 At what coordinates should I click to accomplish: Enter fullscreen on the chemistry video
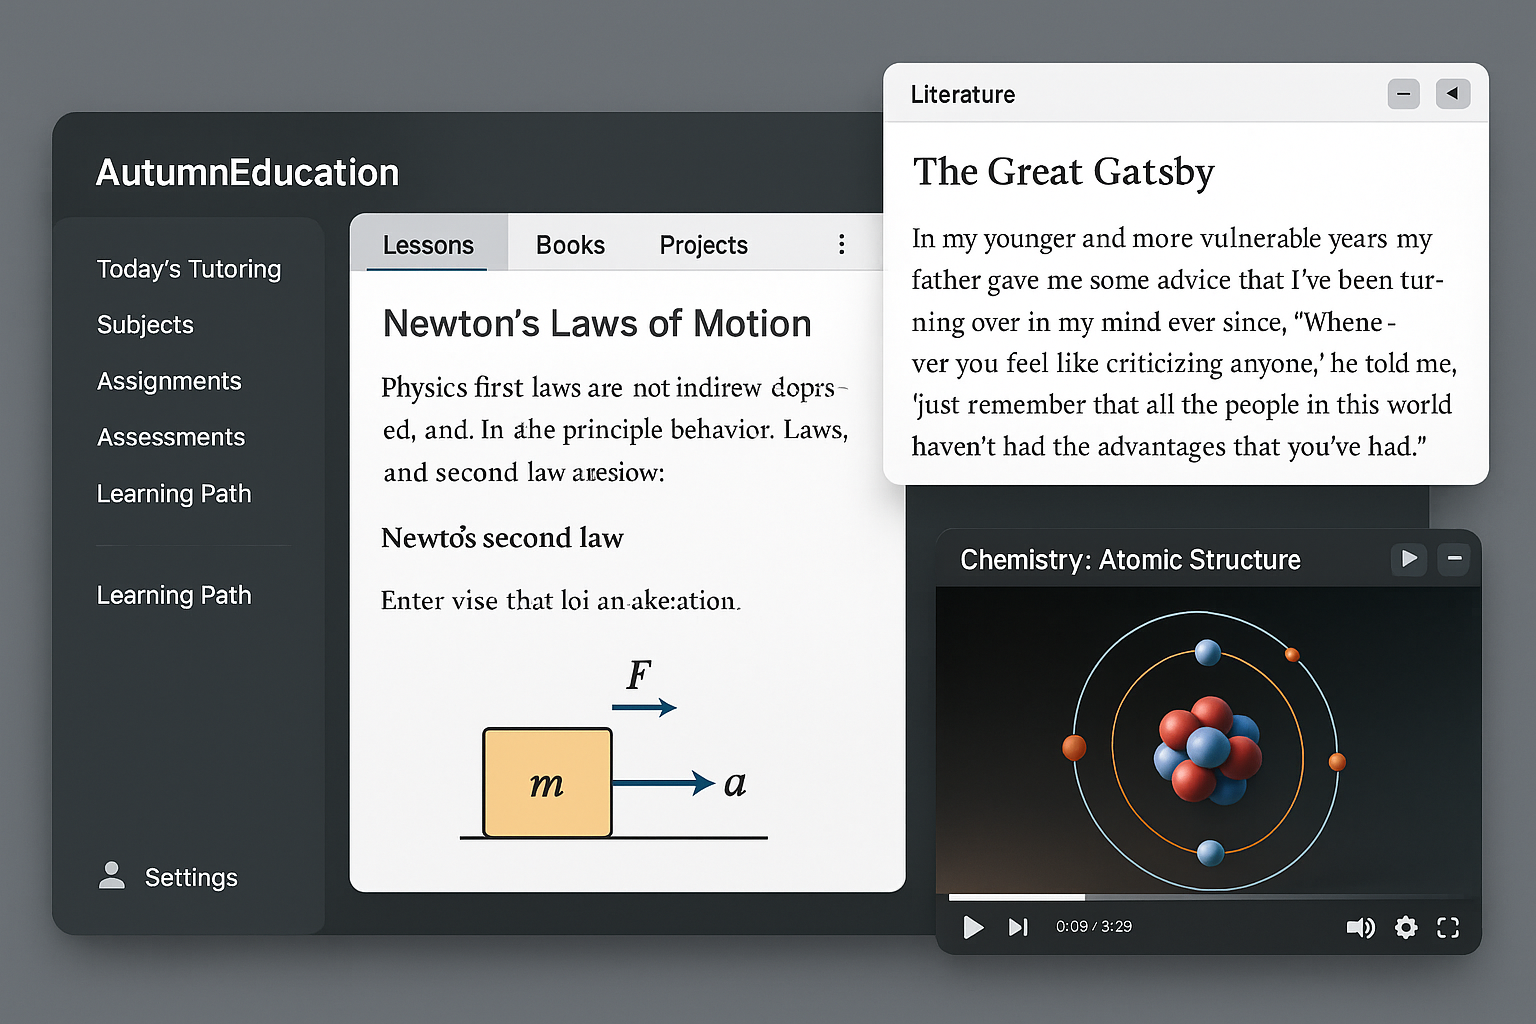1448,927
